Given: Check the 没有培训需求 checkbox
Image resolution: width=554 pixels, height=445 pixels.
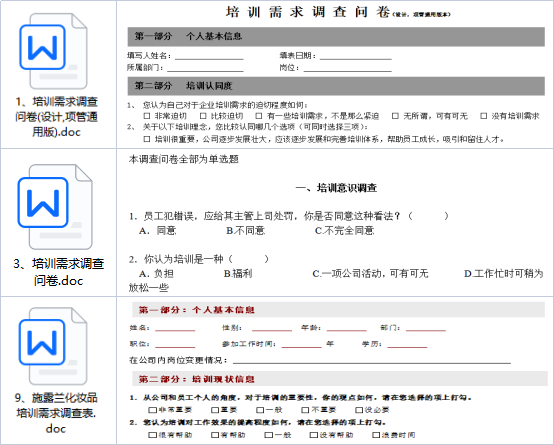Looking at the screenshot, I should [x=484, y=116].
